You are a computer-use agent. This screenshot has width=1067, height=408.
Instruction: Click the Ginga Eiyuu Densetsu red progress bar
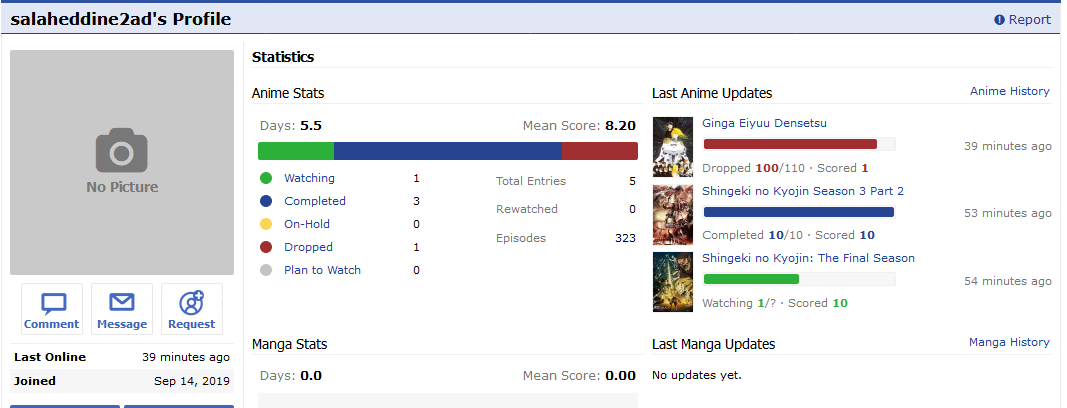(790, 144)
